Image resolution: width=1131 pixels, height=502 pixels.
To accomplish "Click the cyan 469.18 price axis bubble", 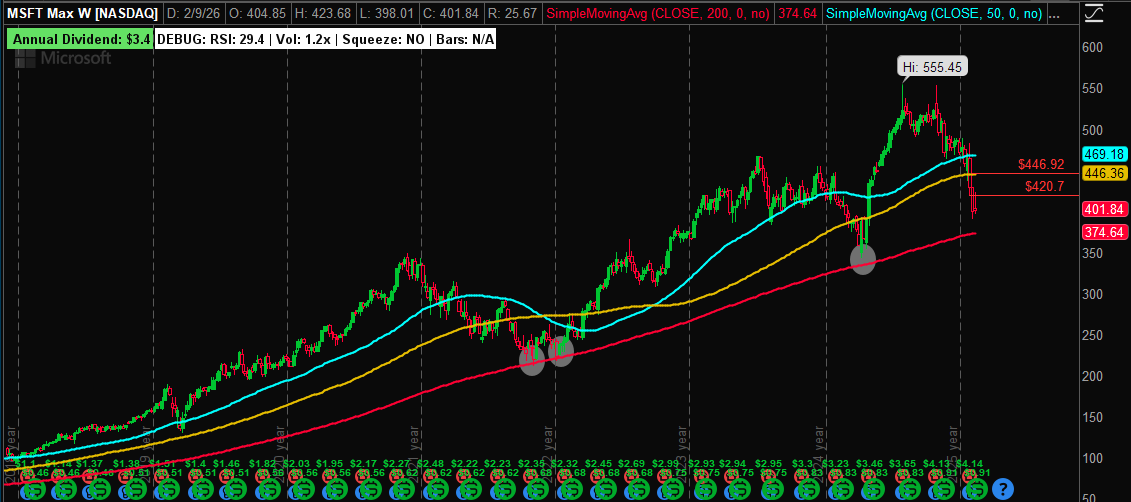I will (x=1104, y=154).
